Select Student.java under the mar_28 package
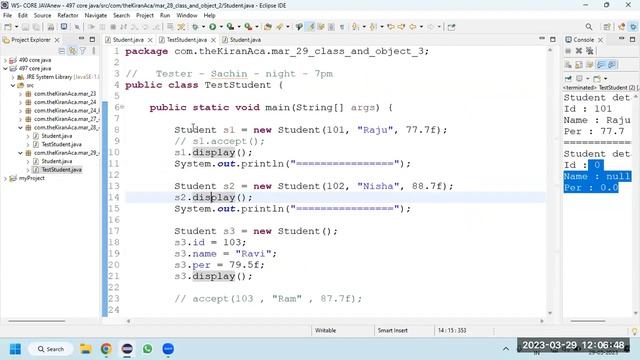This screenshot has width=640, height=360. click(56, 136)
